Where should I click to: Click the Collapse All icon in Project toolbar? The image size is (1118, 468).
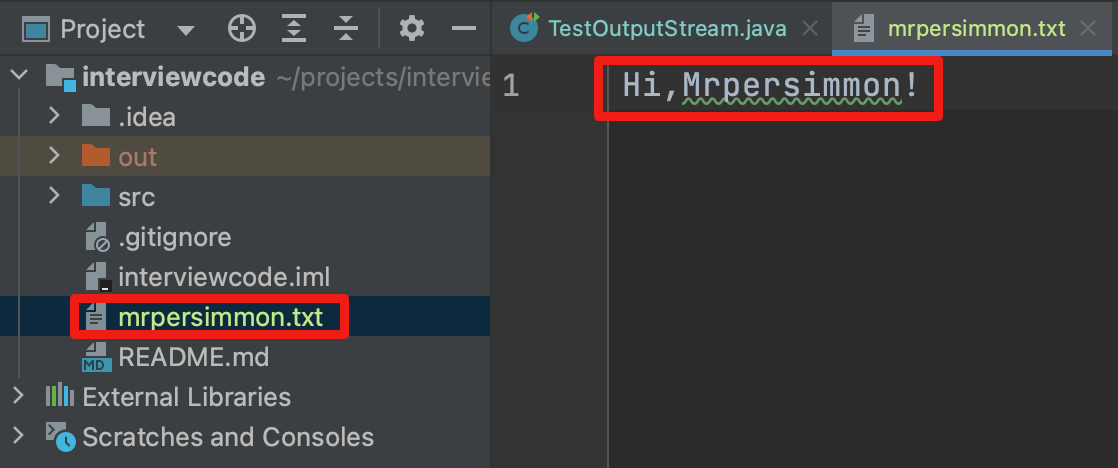[346, 29]
